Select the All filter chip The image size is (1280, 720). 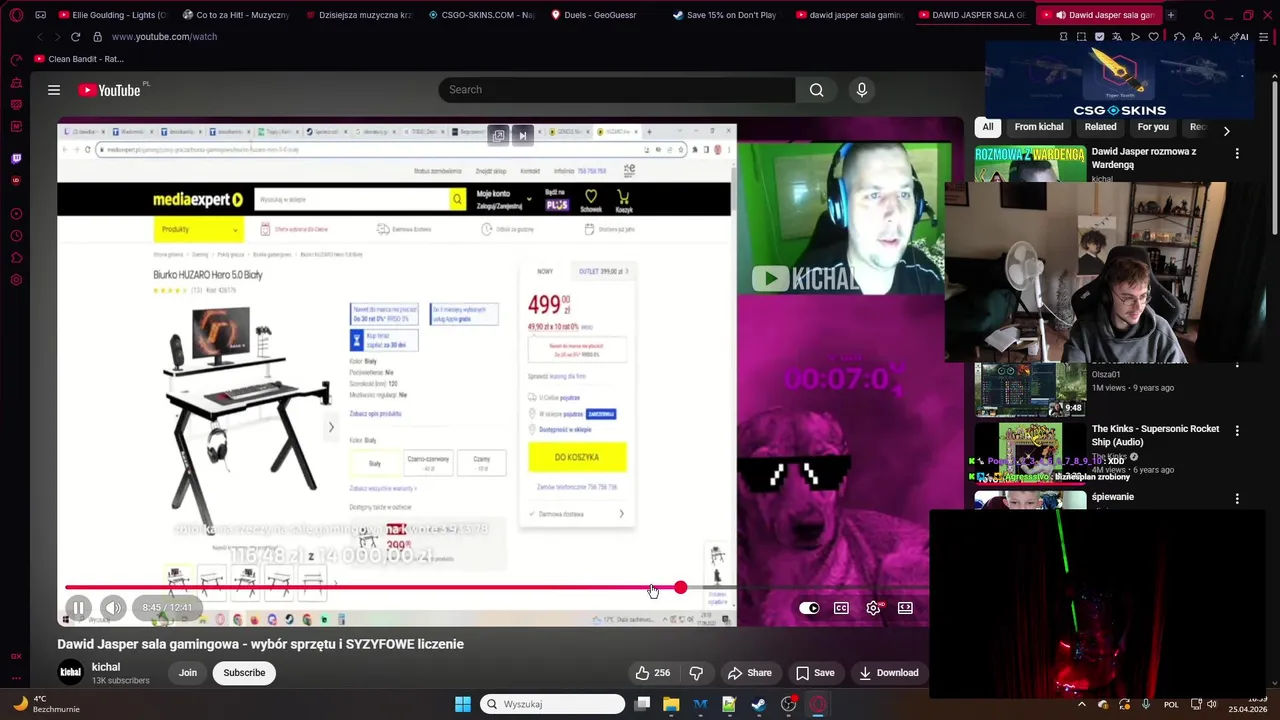(988, 127)
